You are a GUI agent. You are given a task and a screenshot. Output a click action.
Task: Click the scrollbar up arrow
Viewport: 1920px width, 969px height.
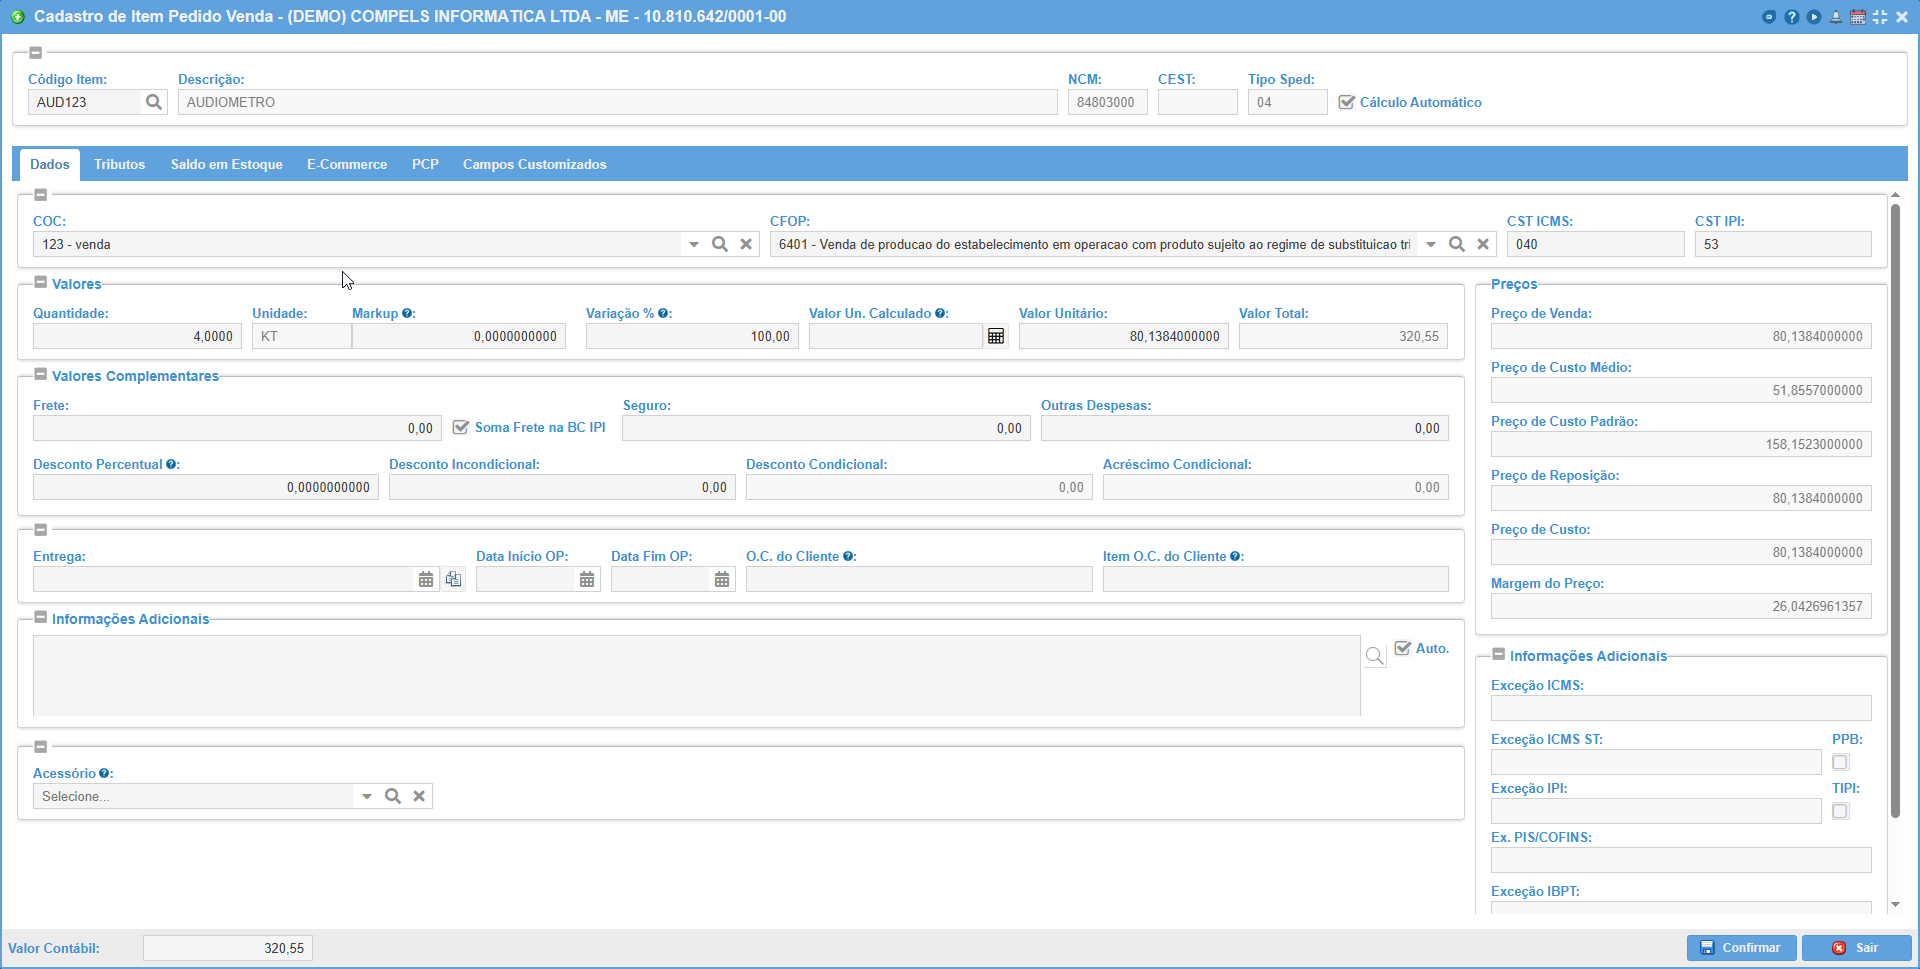1895,195
